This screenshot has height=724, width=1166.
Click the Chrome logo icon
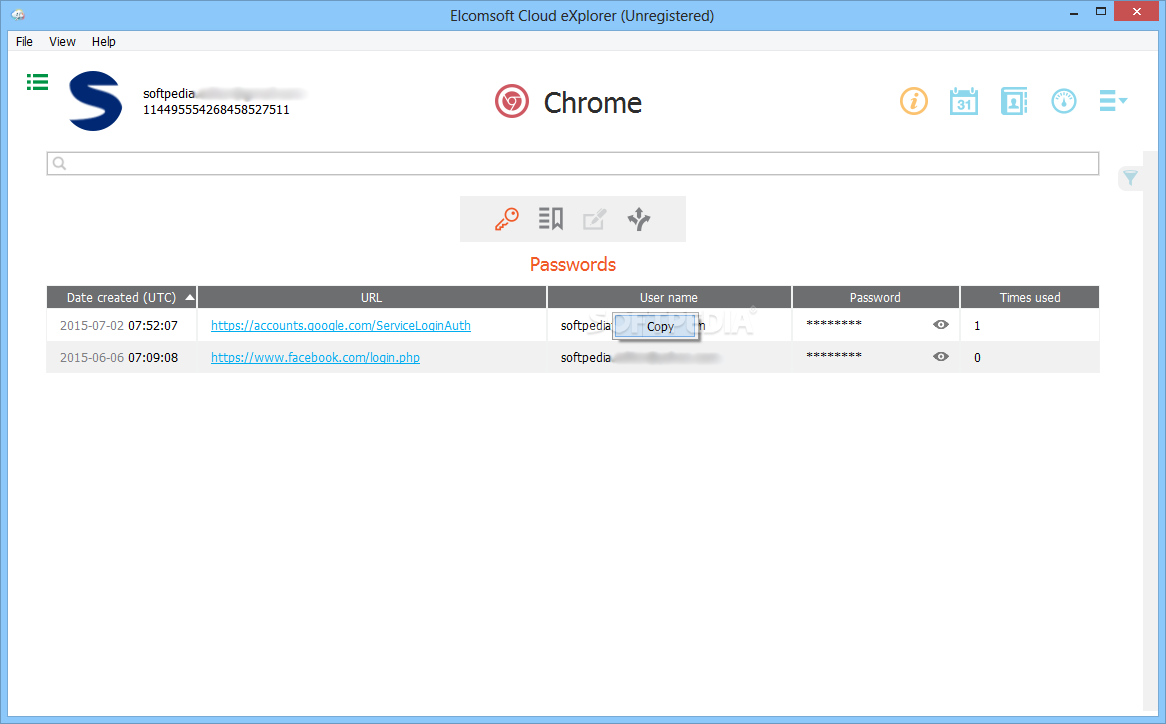click(x=512, y=102)
